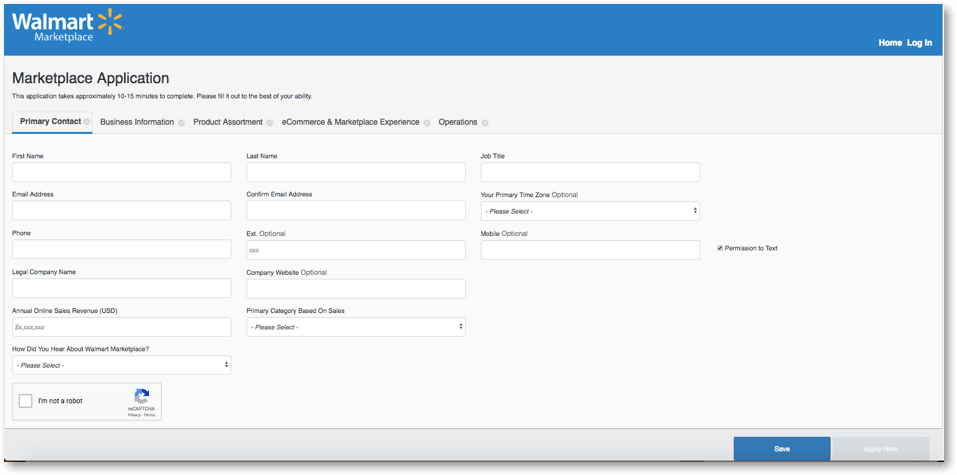Image resolution: width=957 pixels, height=475 pixels.
Task: Open reCAPTCHA Terms link
Action: tap(149, 415)
